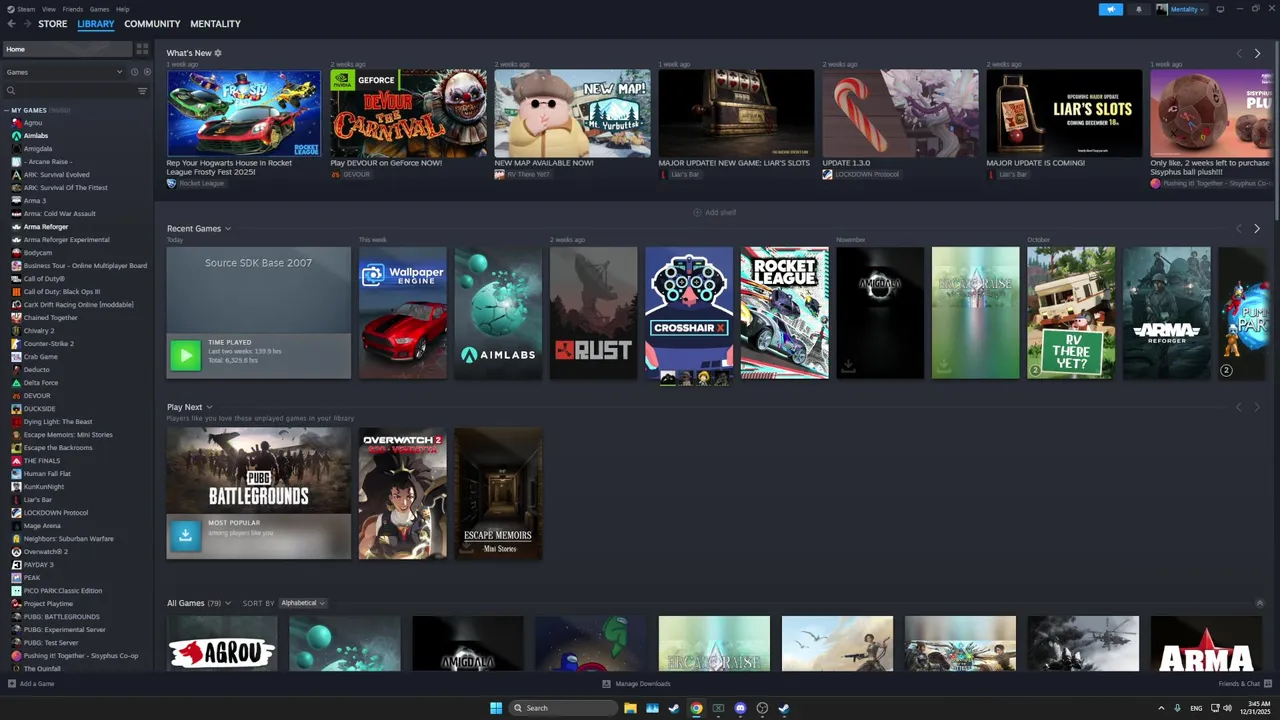Open the Friends menu
Screen dimensions: 1280x720
click(x=73, y=9)
